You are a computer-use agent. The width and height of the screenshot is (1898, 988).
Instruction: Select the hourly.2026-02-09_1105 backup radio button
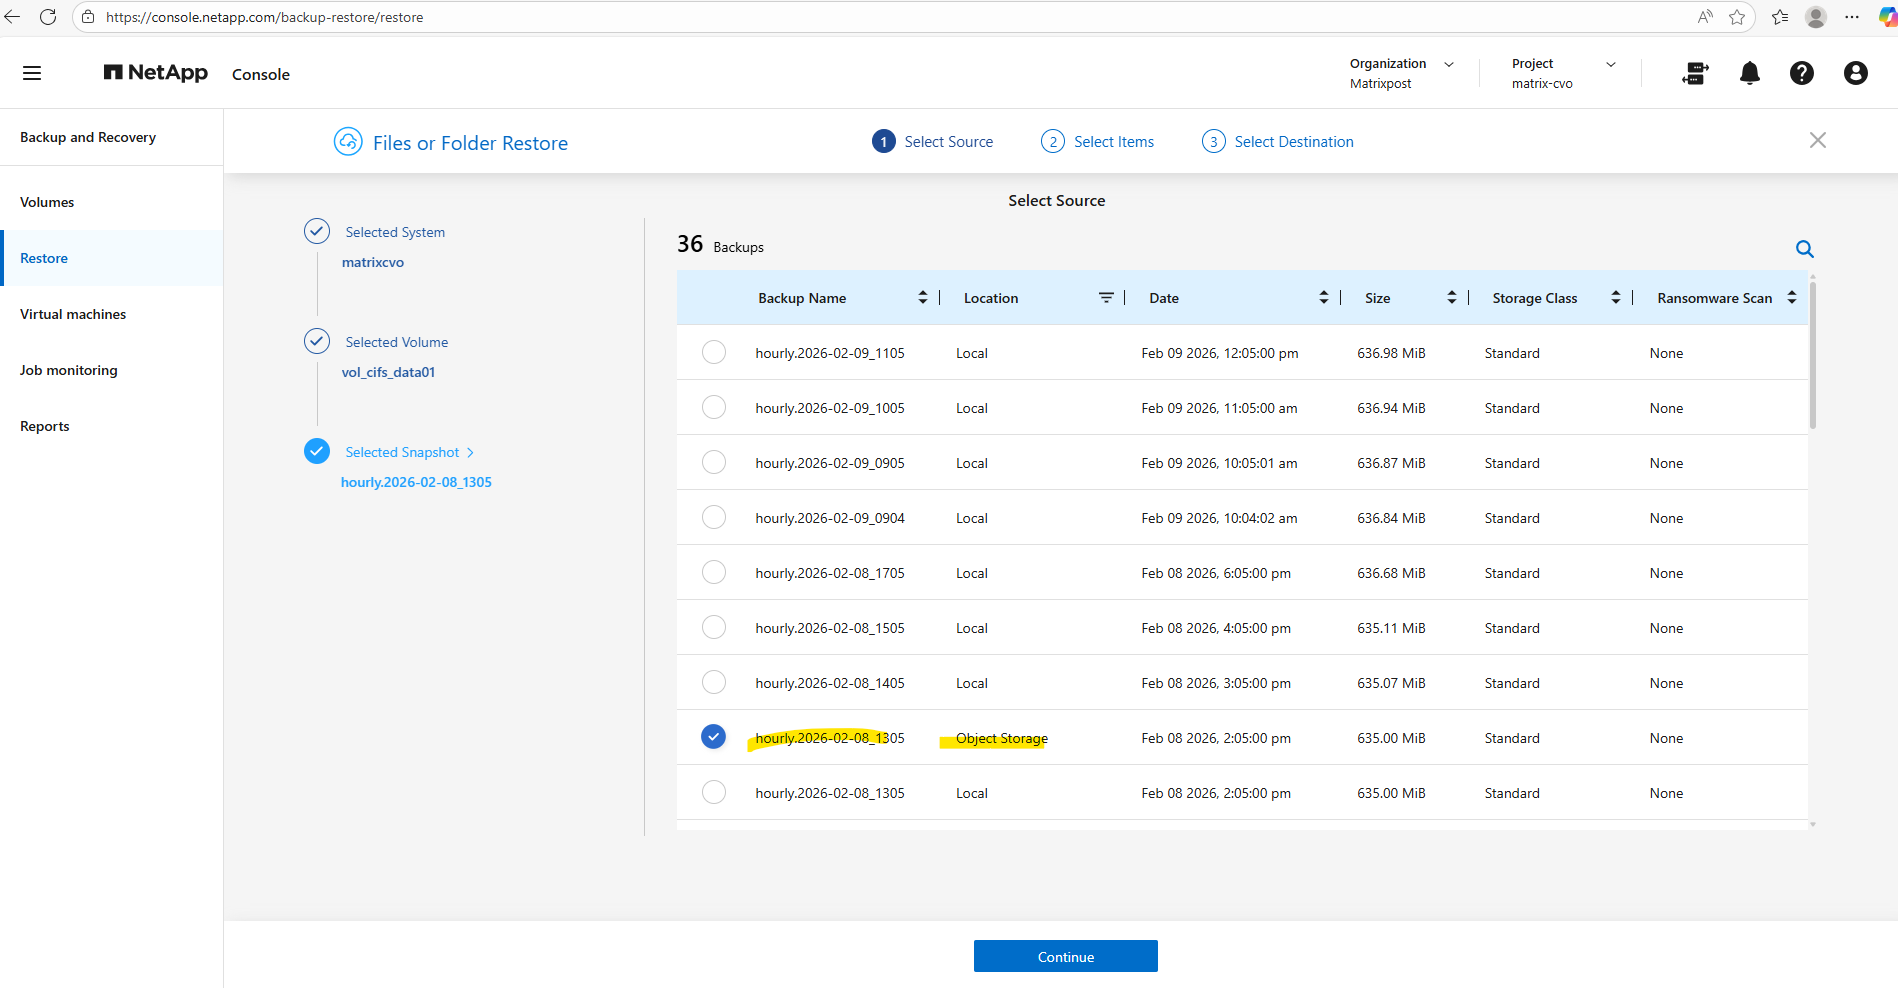[714, 352]
